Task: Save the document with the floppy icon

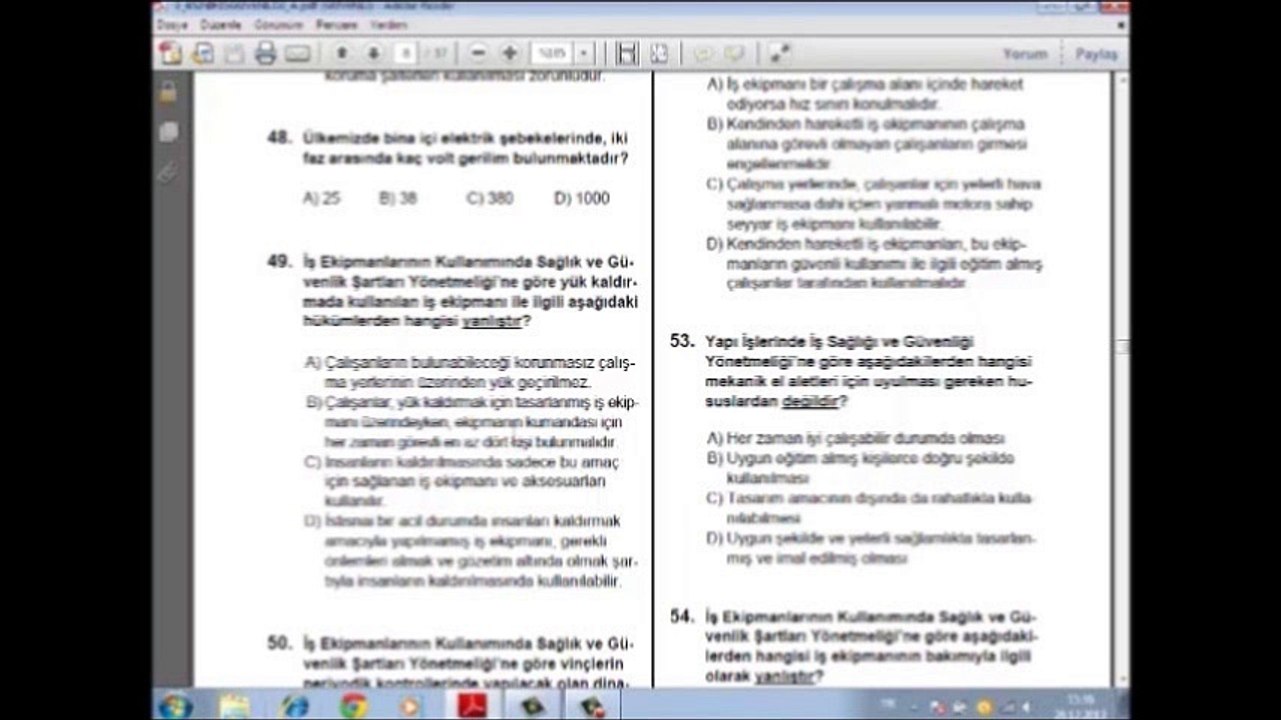Action: click(234, 53)
